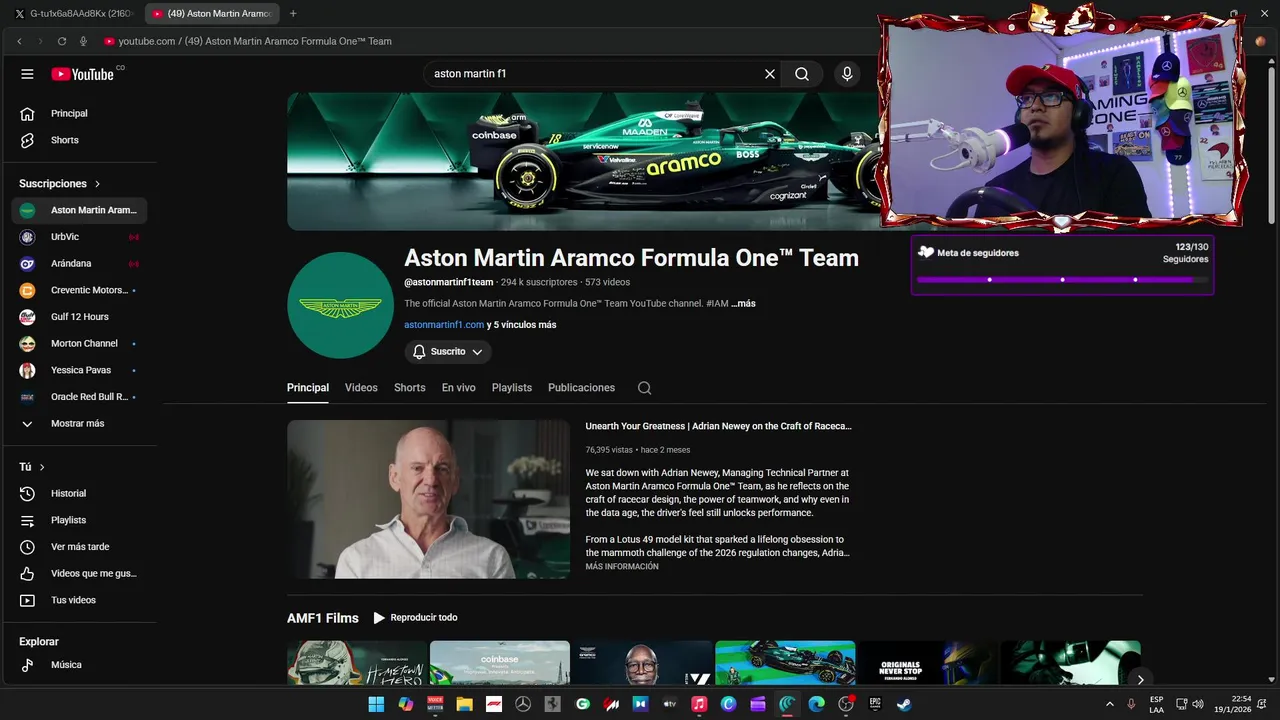Clear the search box text
Screen dimensions: 1280x720
pos(770,74)
